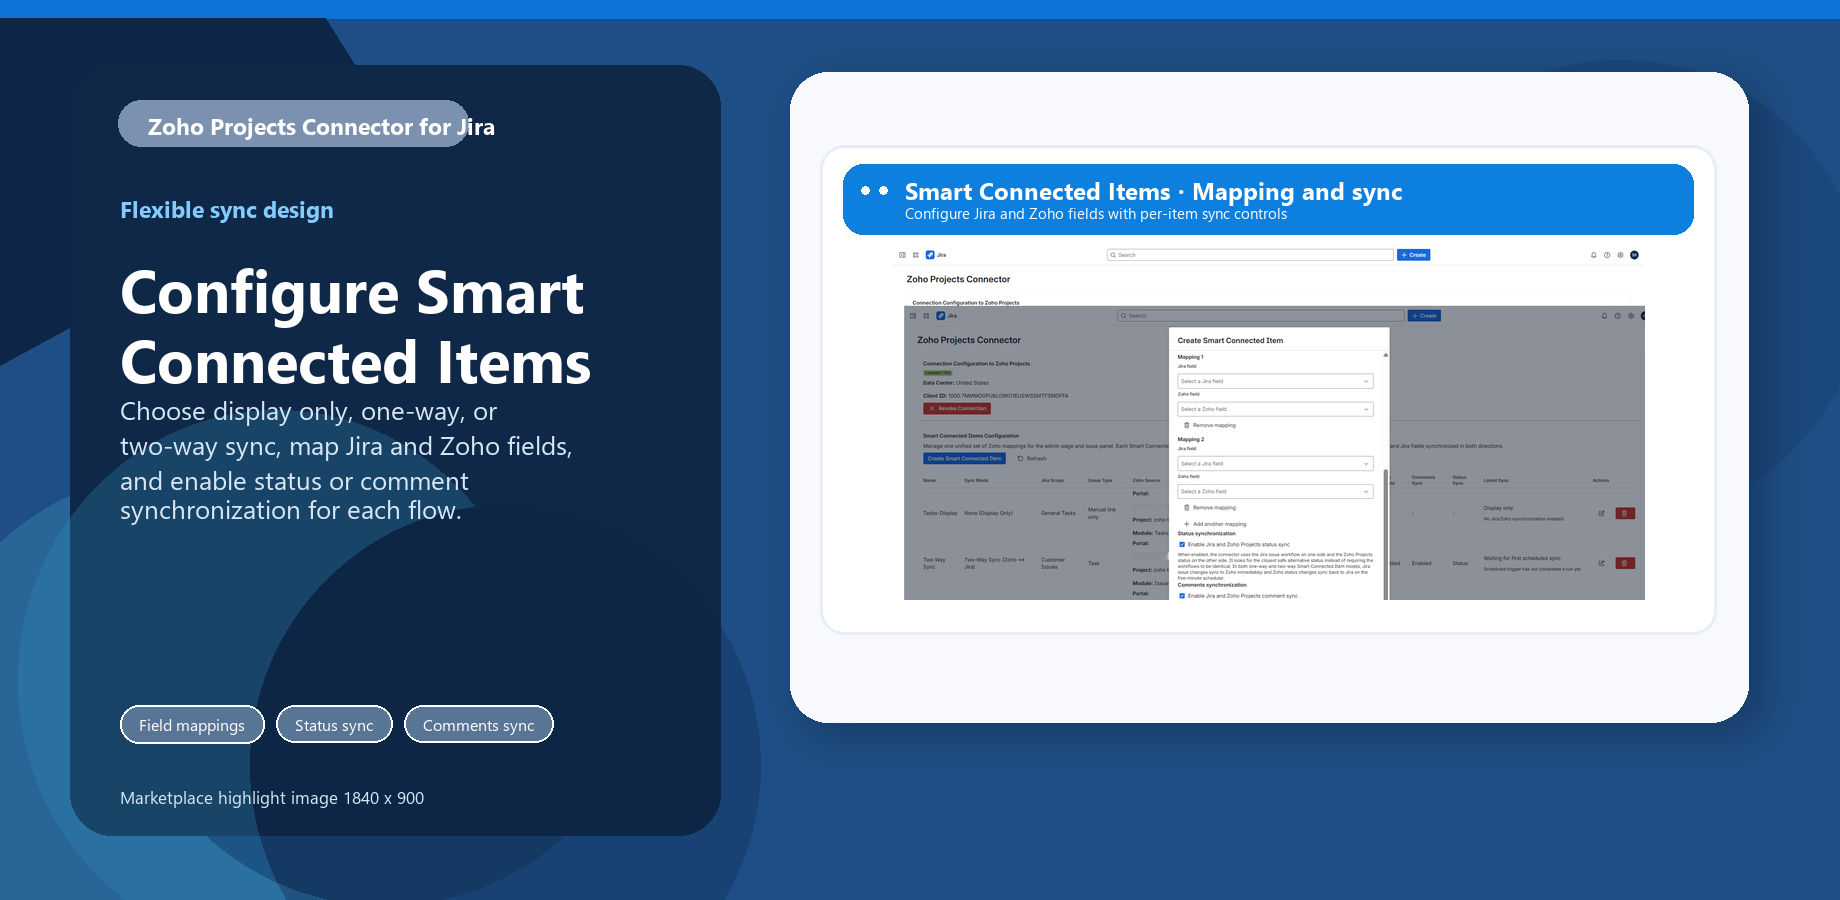Viewport: 1840px width, 900px height.
Task: Disable Jira and Zoho Projects comment sync
Action: (x=1182, y=596)
